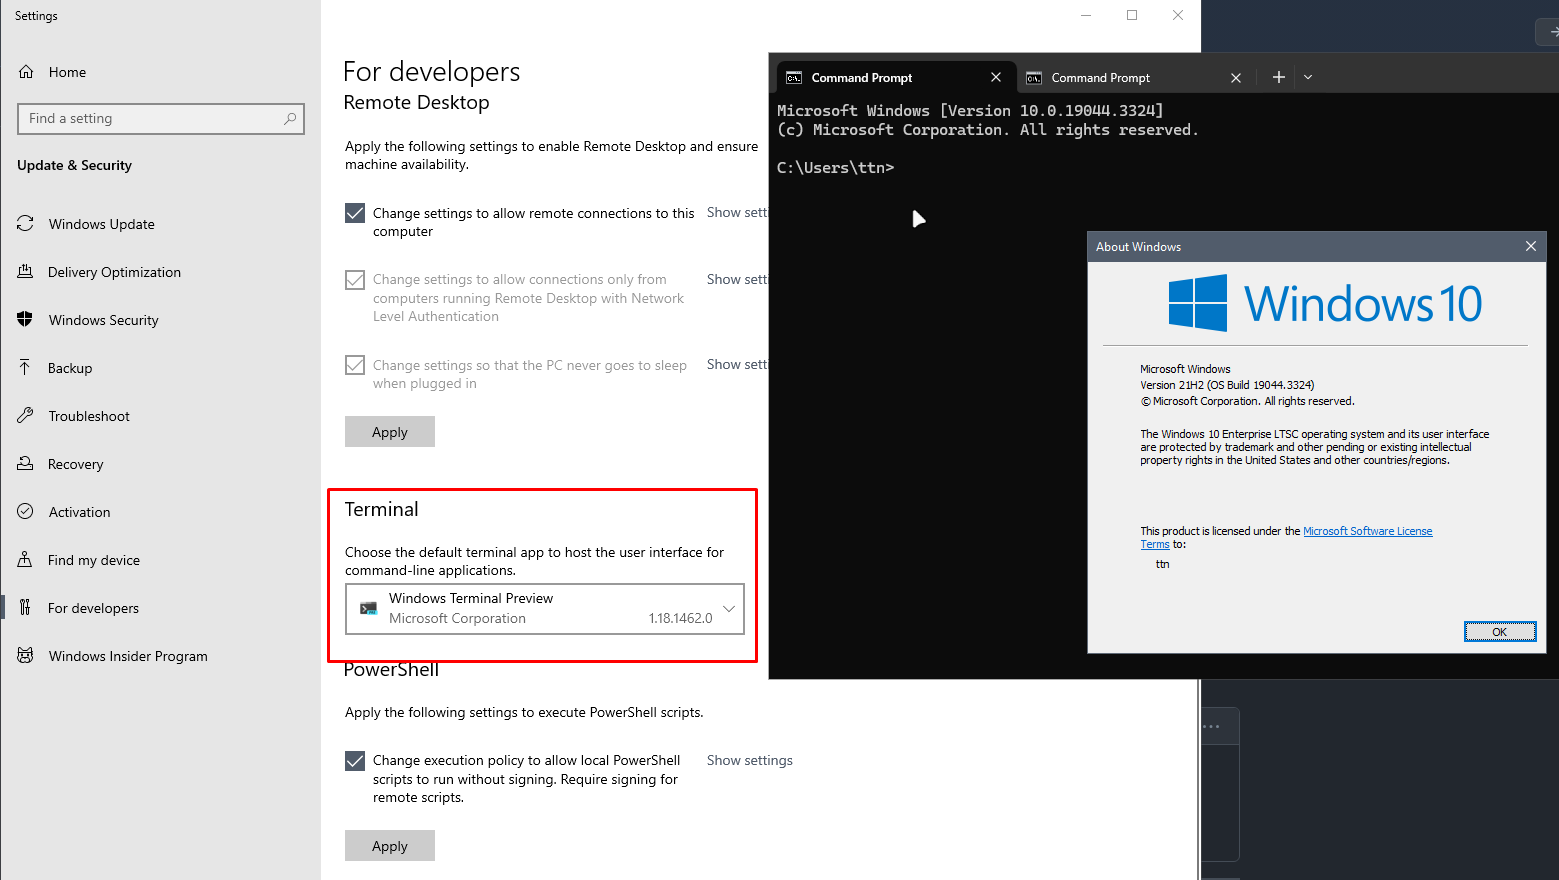Toggle PowerShell execution policy checkbox
This screenshot has height=880, width=1559.
(355, 761)
